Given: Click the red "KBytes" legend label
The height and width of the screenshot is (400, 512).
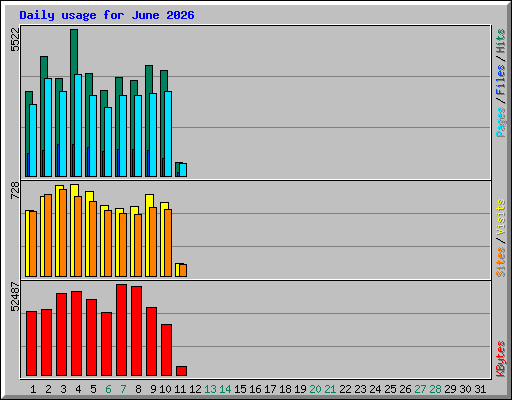Looking at the screenshot, I should 500,359.
